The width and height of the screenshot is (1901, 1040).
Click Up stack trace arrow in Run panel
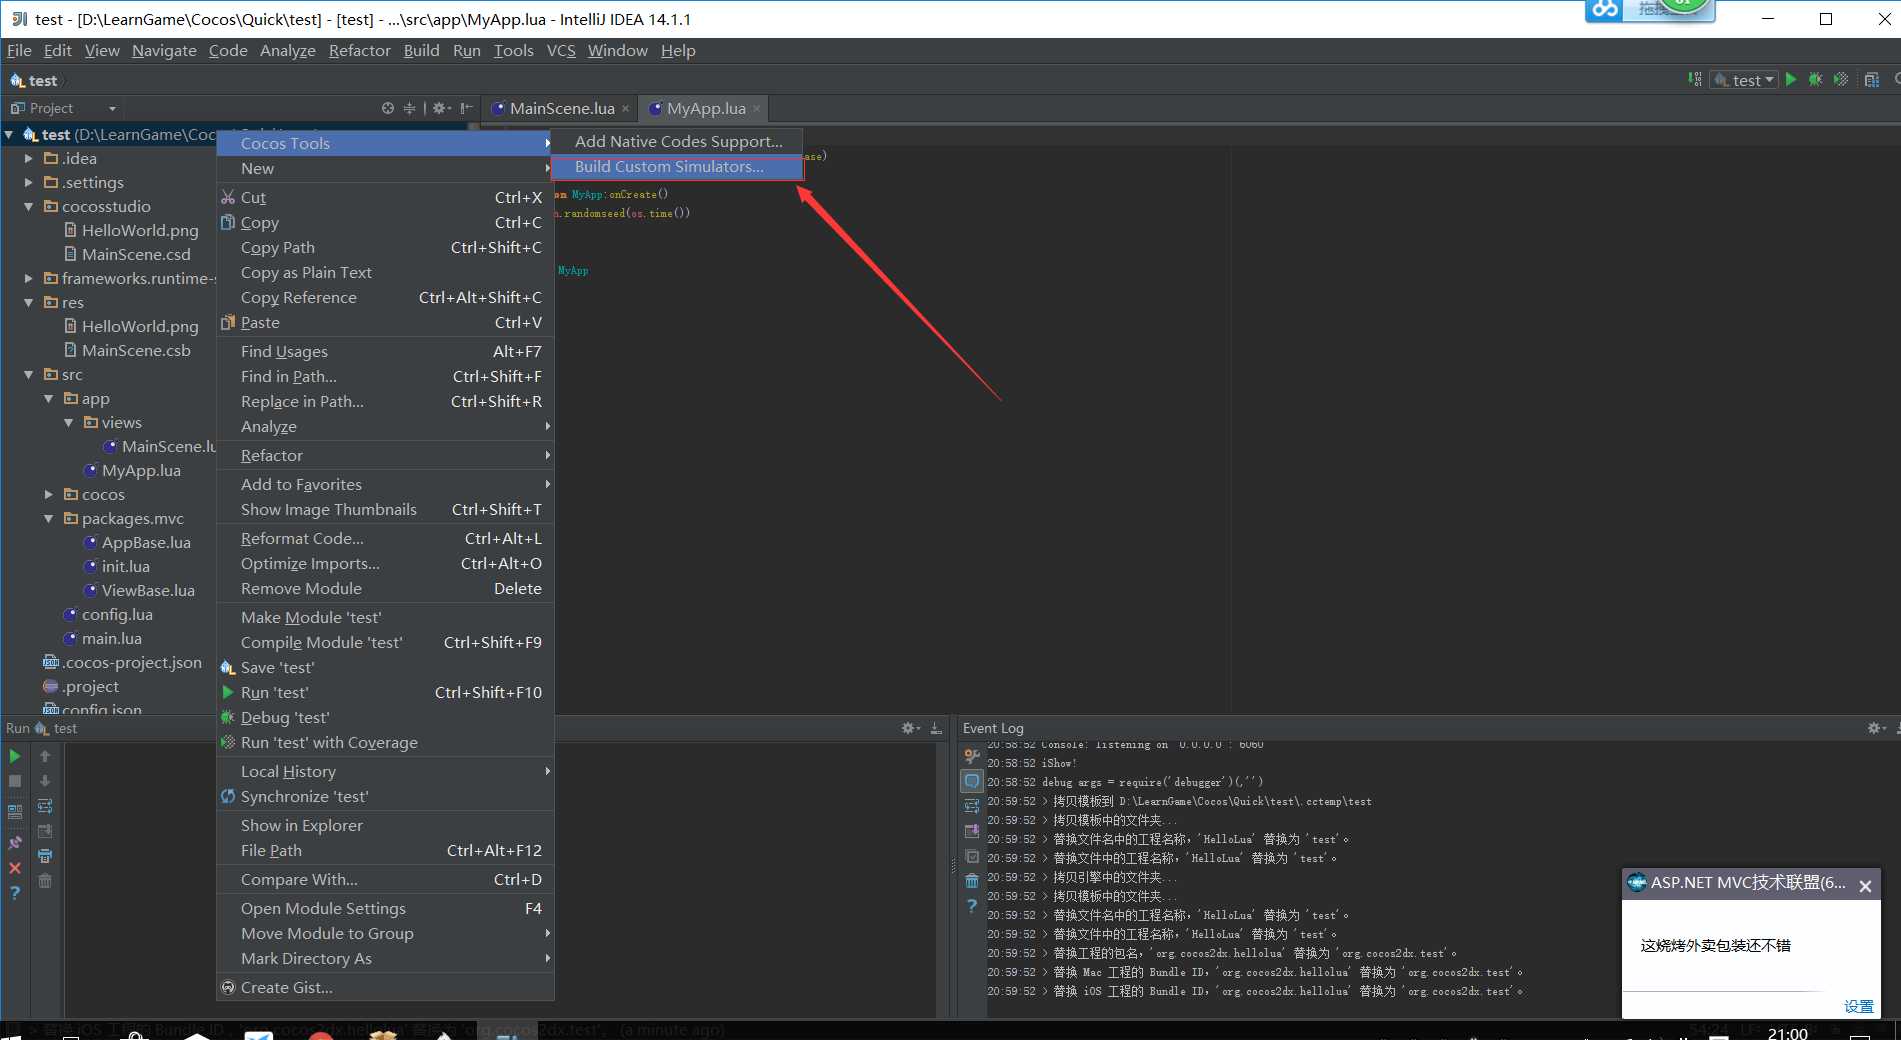[x=45, y=756]
